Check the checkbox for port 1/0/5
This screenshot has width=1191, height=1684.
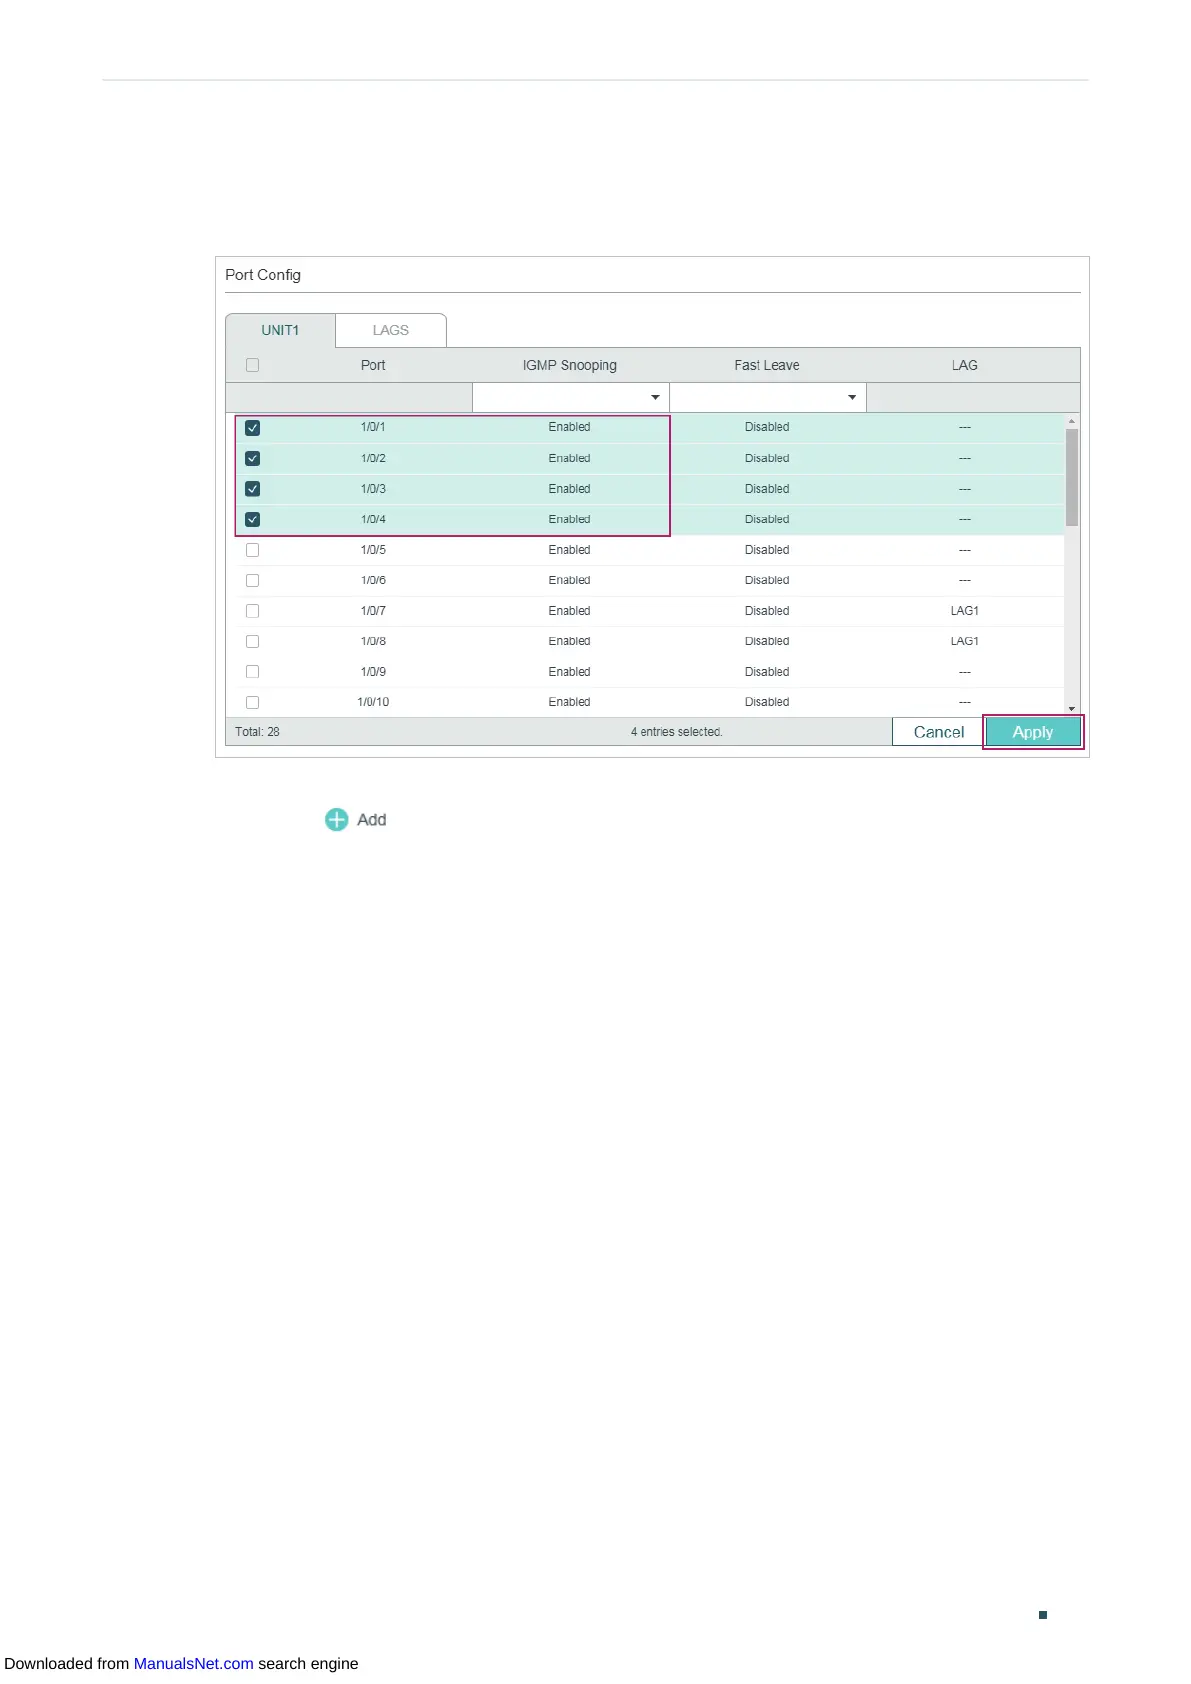point(252,550)
